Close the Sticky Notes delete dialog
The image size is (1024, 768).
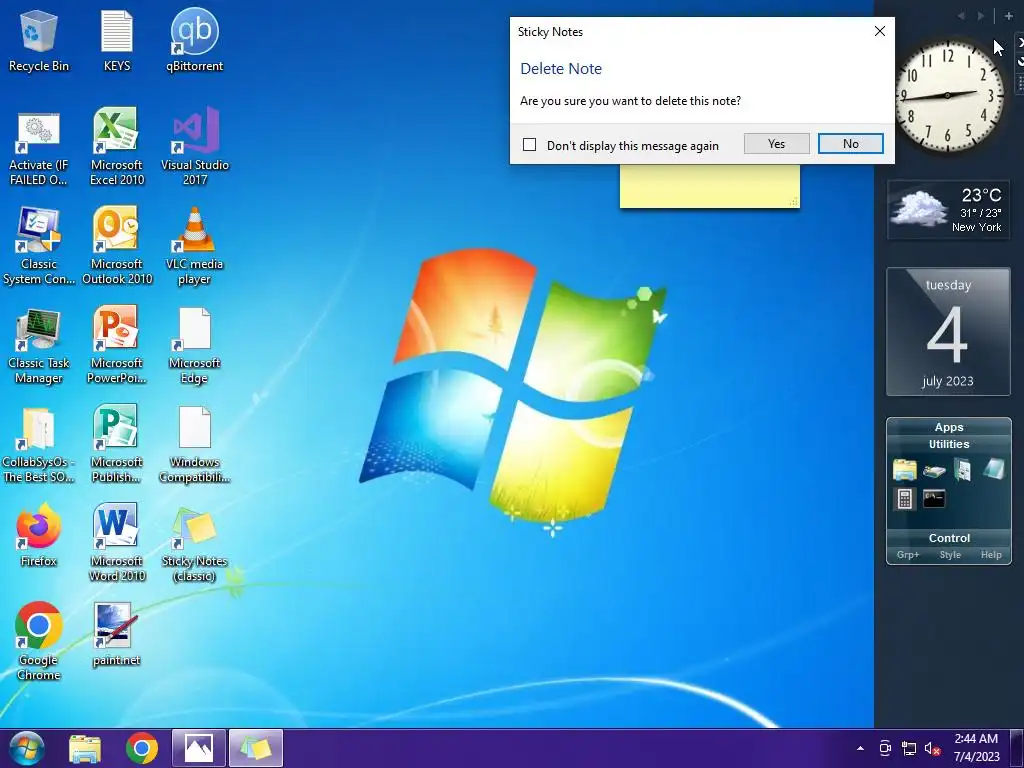click(880, 31)
